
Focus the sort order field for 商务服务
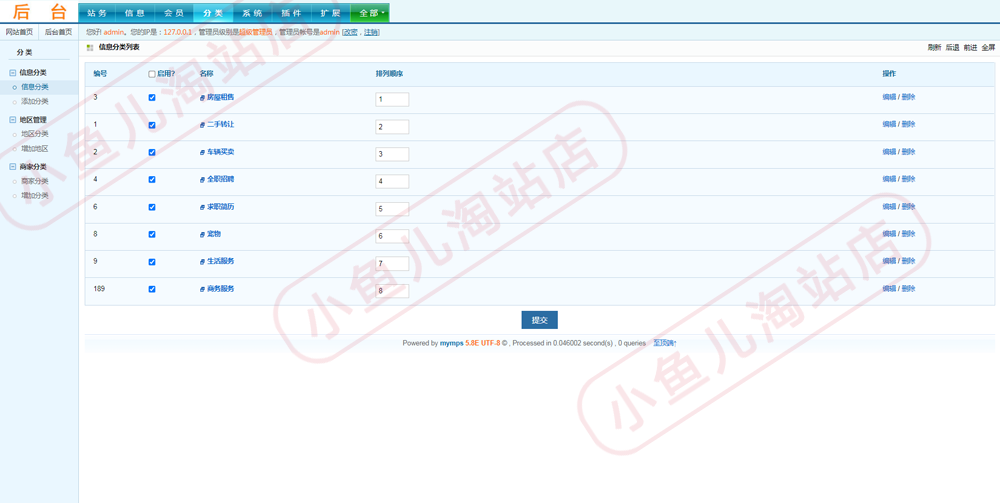pyautogui.click(x=392, y=291)
